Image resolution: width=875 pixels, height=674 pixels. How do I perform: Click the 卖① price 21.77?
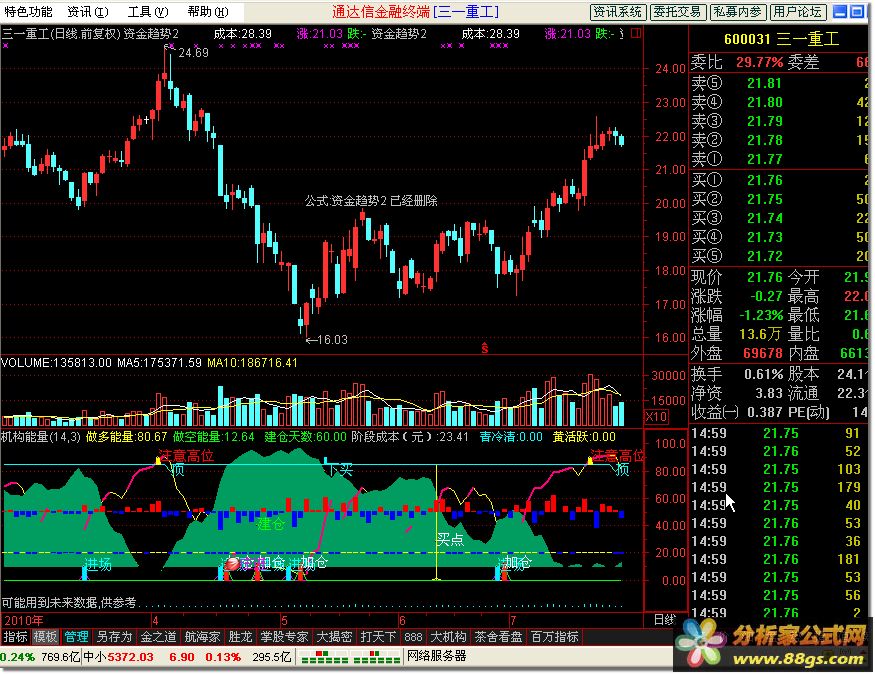765,159
